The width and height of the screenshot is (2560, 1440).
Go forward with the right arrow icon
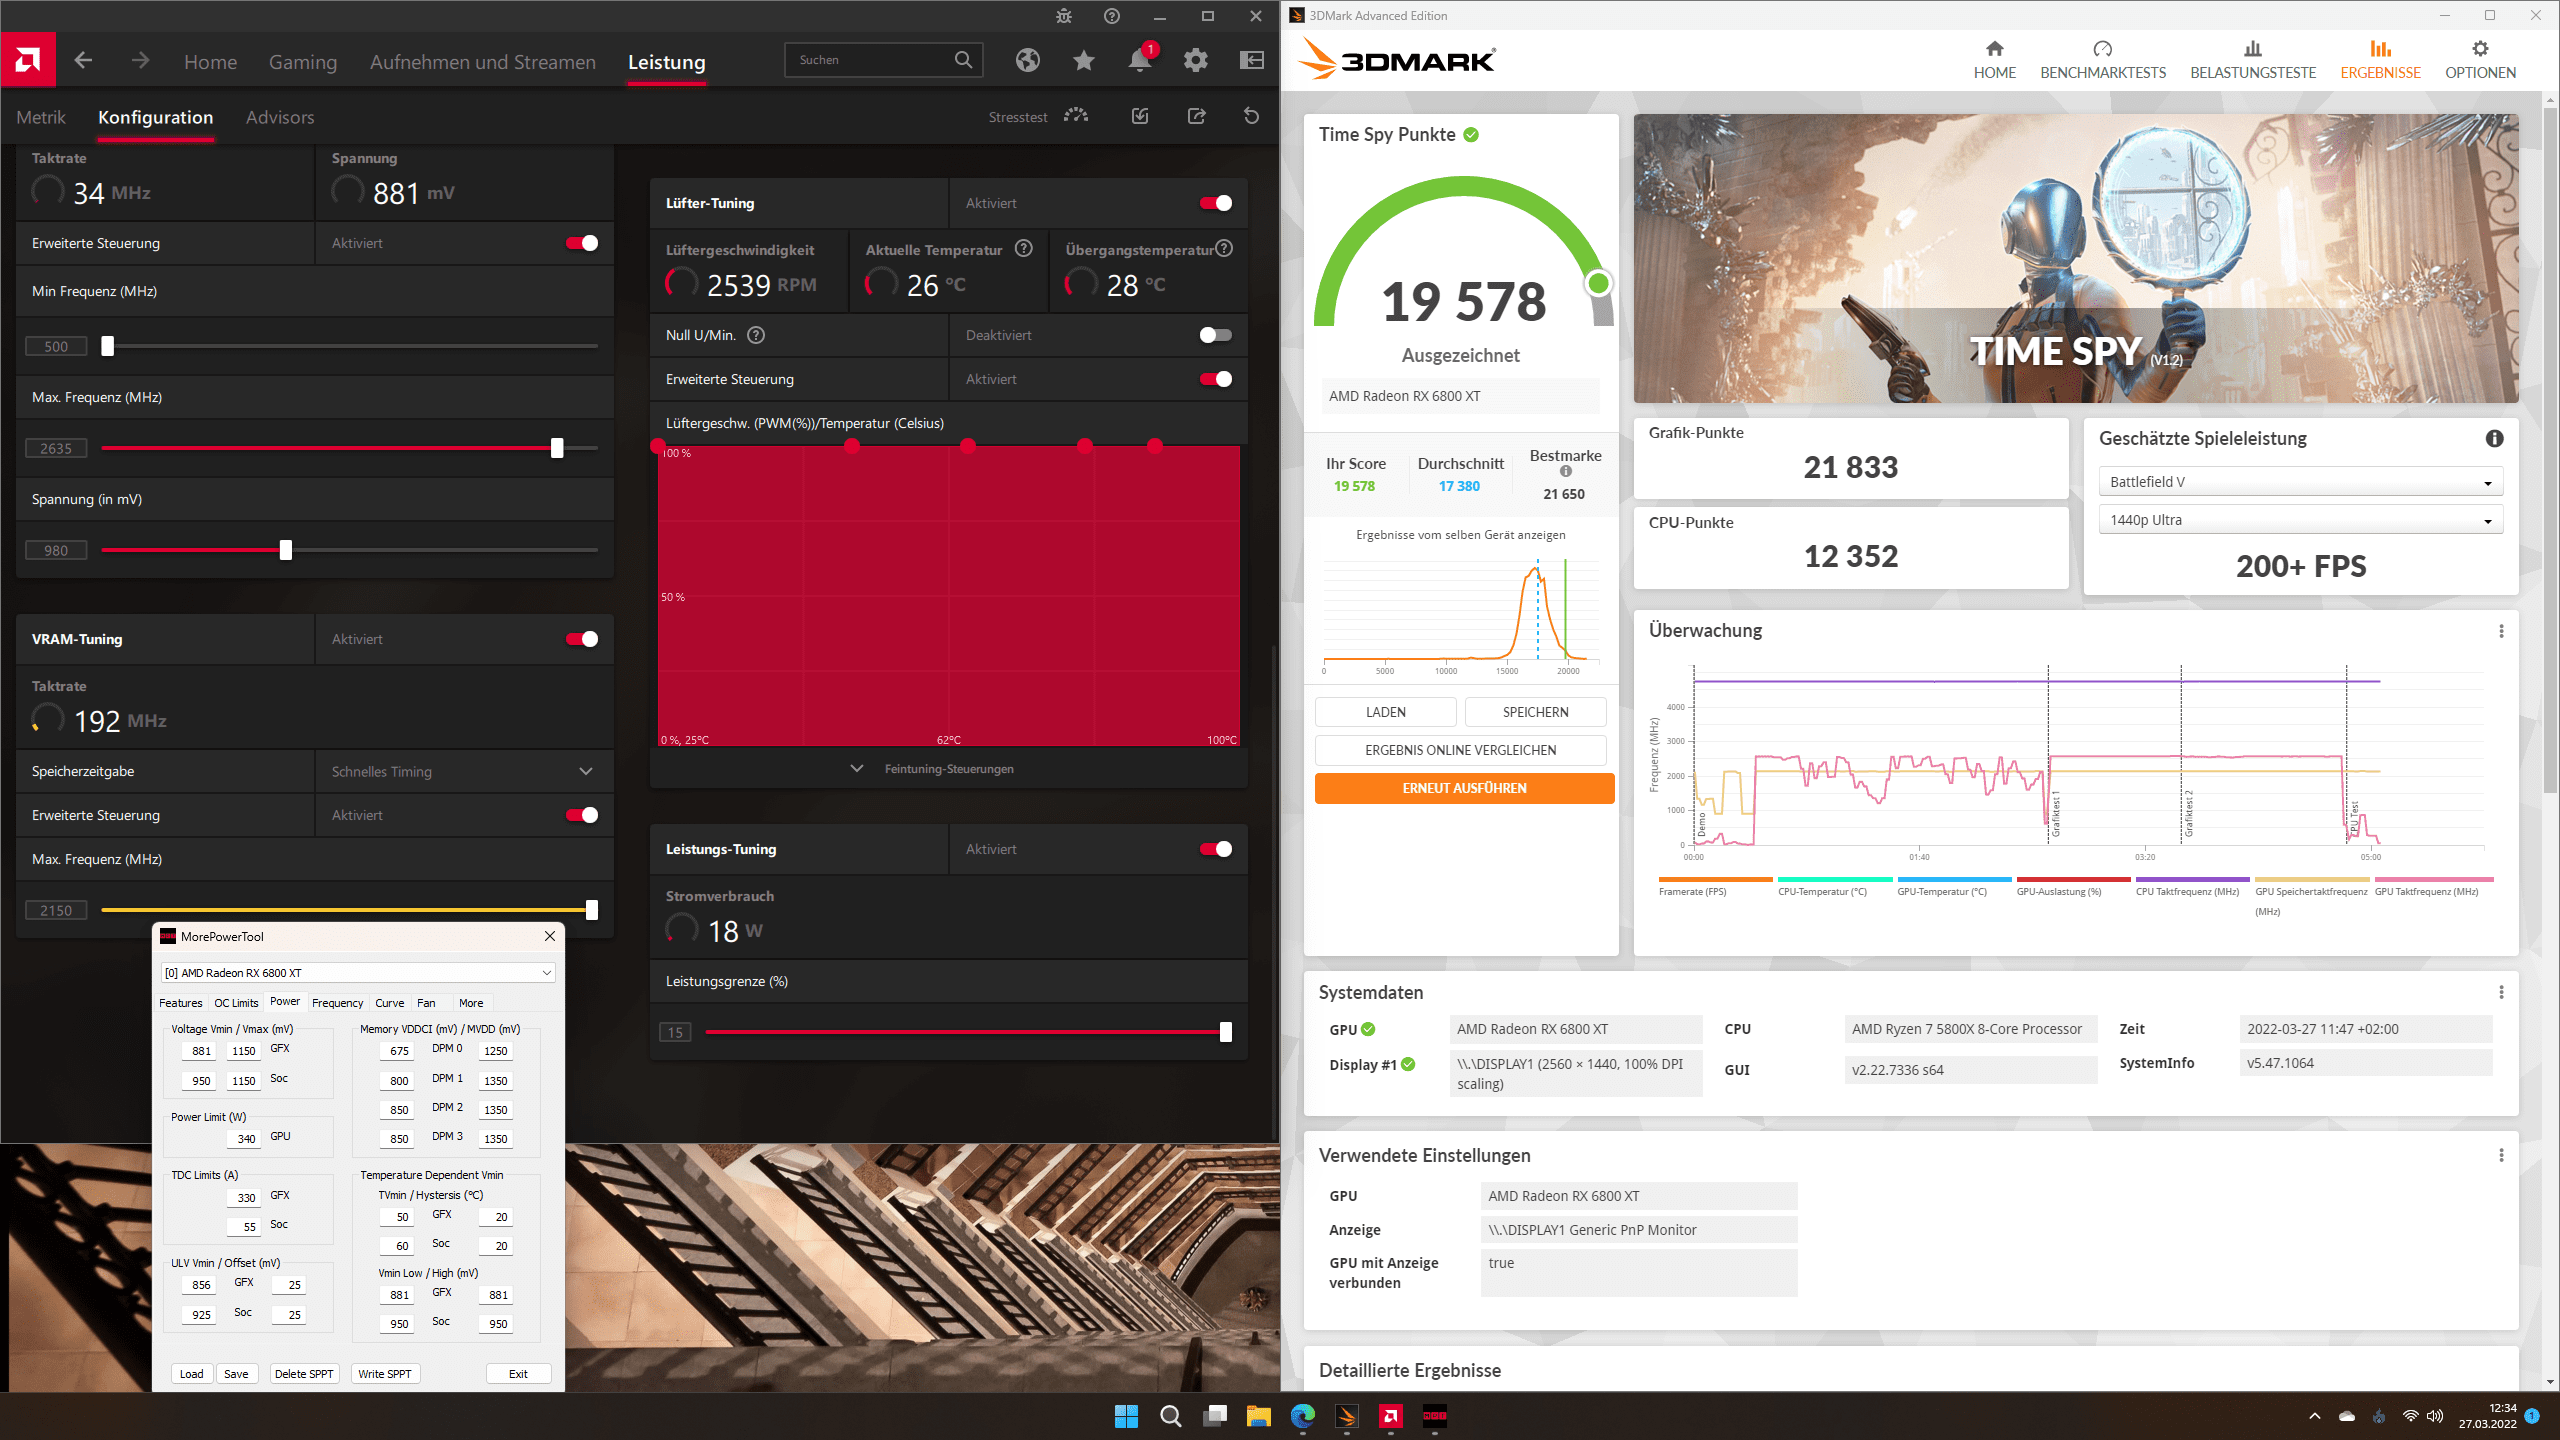click(x=140, y=61)
